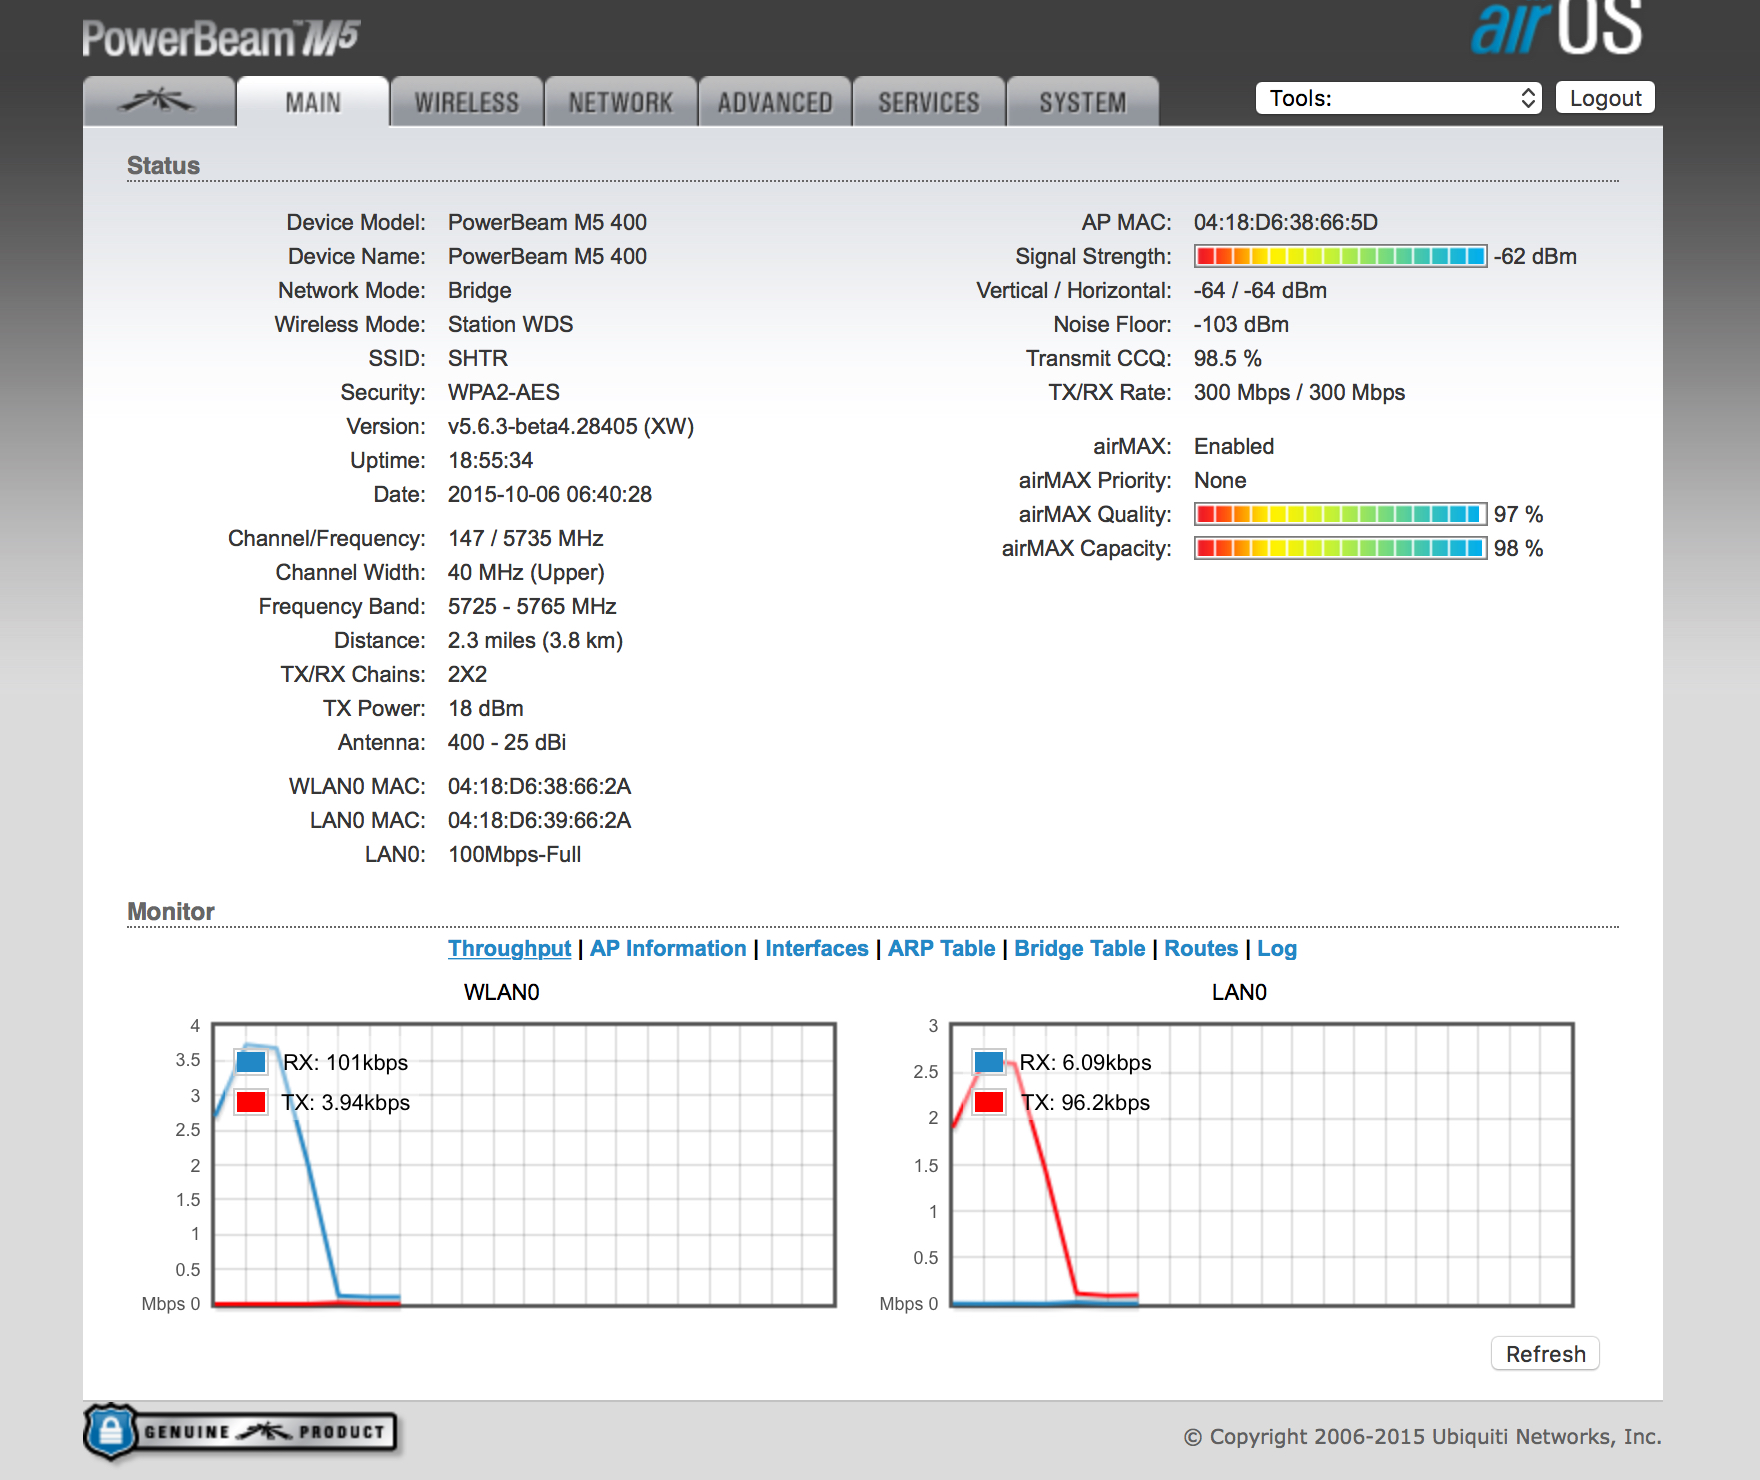Click the airMAX Quality bar

coord(1341,514)
